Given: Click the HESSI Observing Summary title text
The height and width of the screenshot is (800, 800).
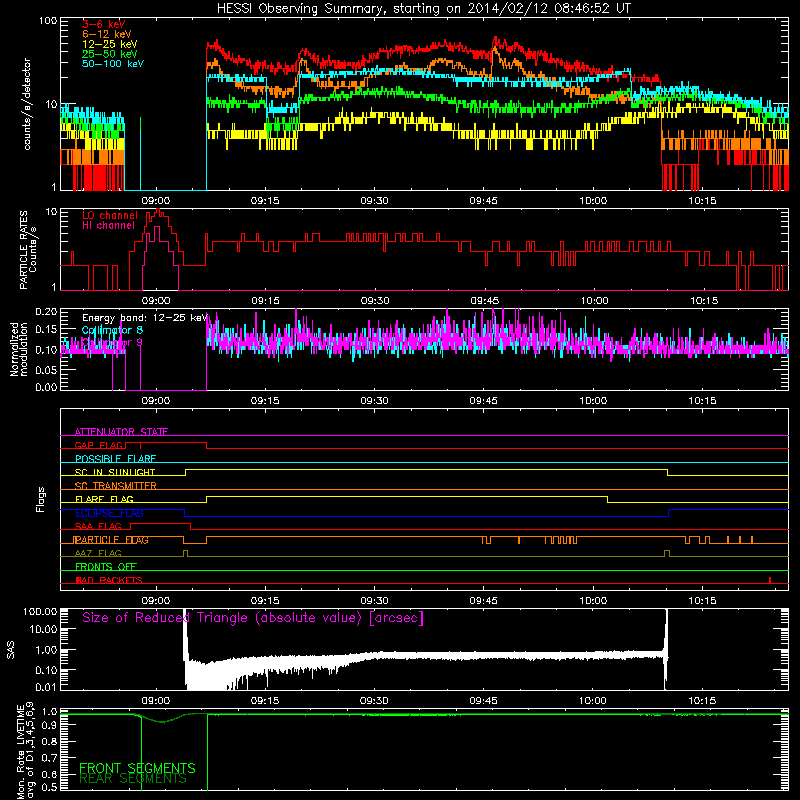Looking at the screenshot, I should click(423, 9).
